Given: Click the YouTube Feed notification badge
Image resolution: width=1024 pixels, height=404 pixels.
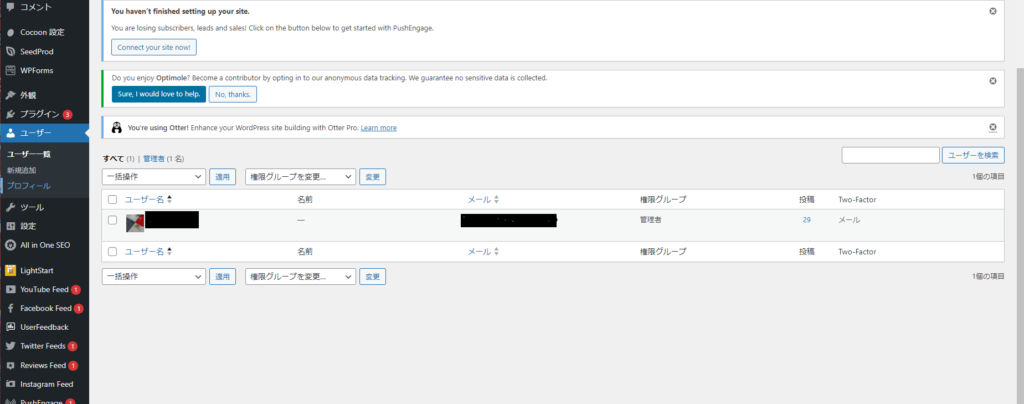Looking at the screenshot, I should tap(76, 289).
